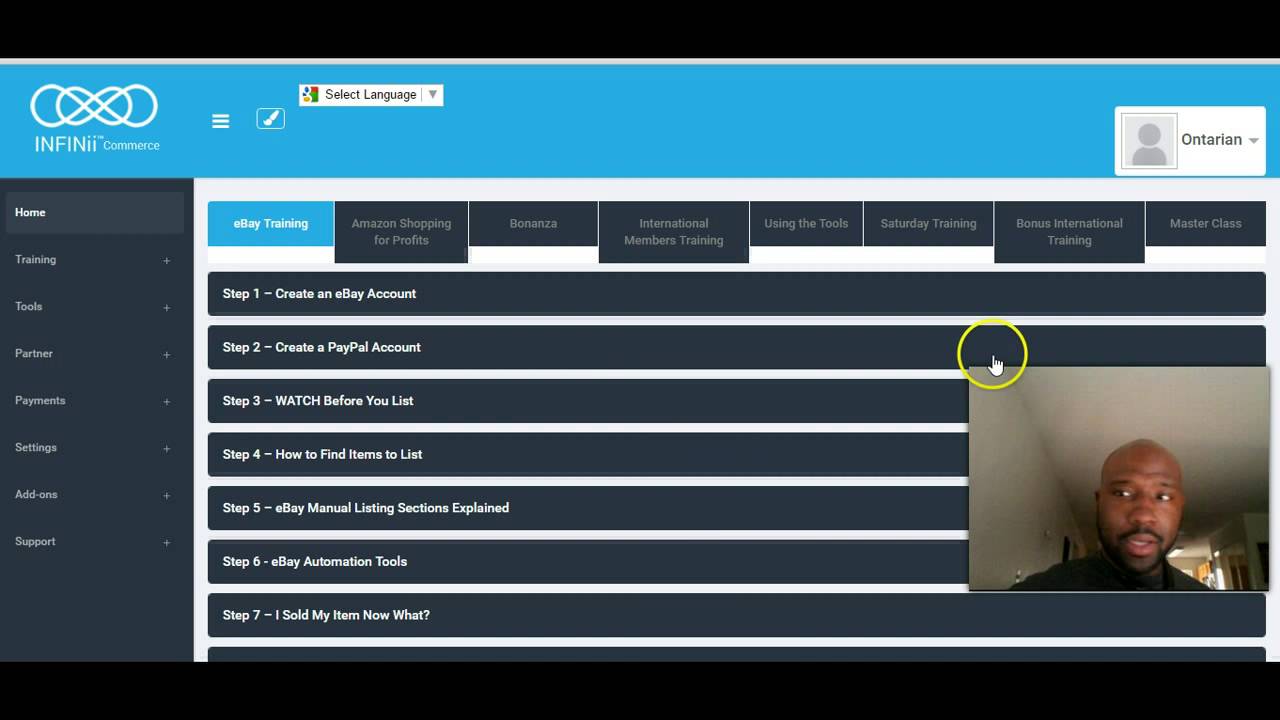
Task: Open International Members Training tab
Action: coord(674,232)
